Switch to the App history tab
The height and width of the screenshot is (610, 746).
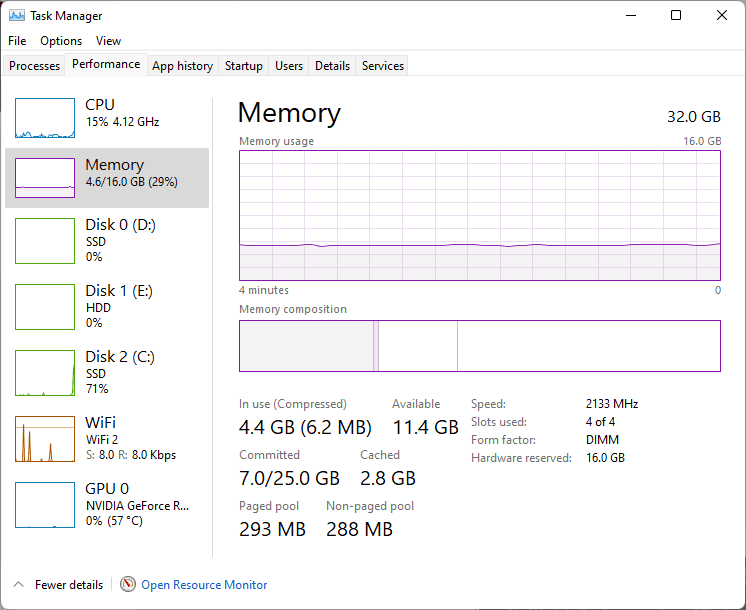183,66
